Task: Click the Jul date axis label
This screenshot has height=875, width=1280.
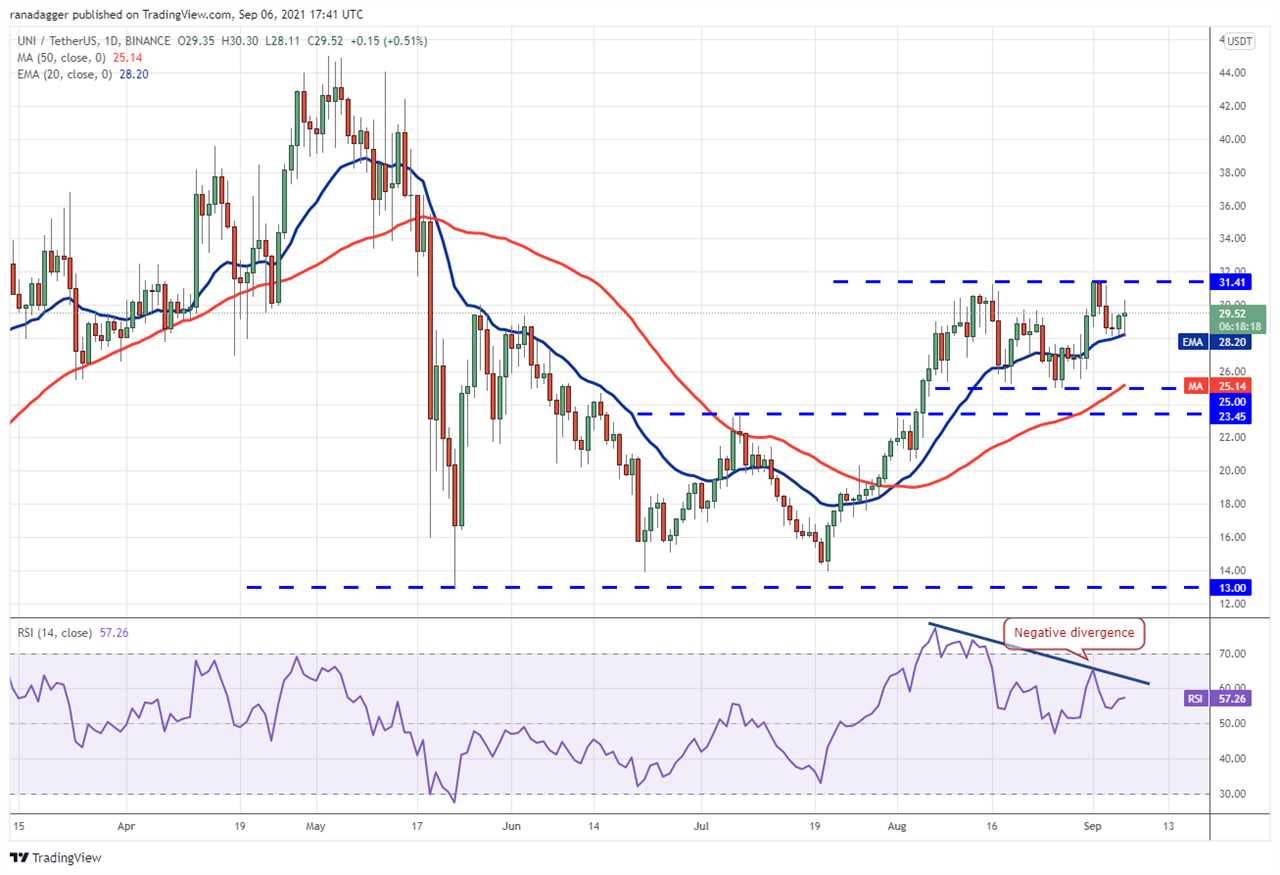Action: tap(700, 829)
